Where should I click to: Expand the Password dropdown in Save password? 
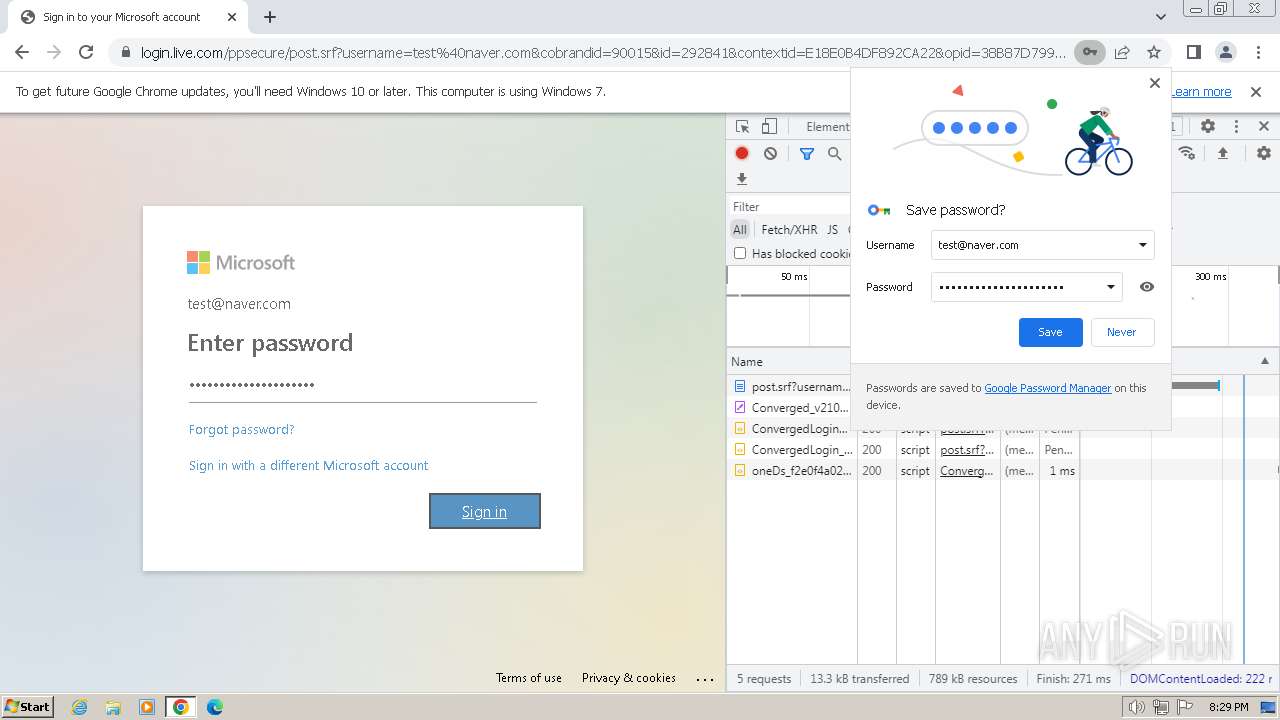(1110, 287)
